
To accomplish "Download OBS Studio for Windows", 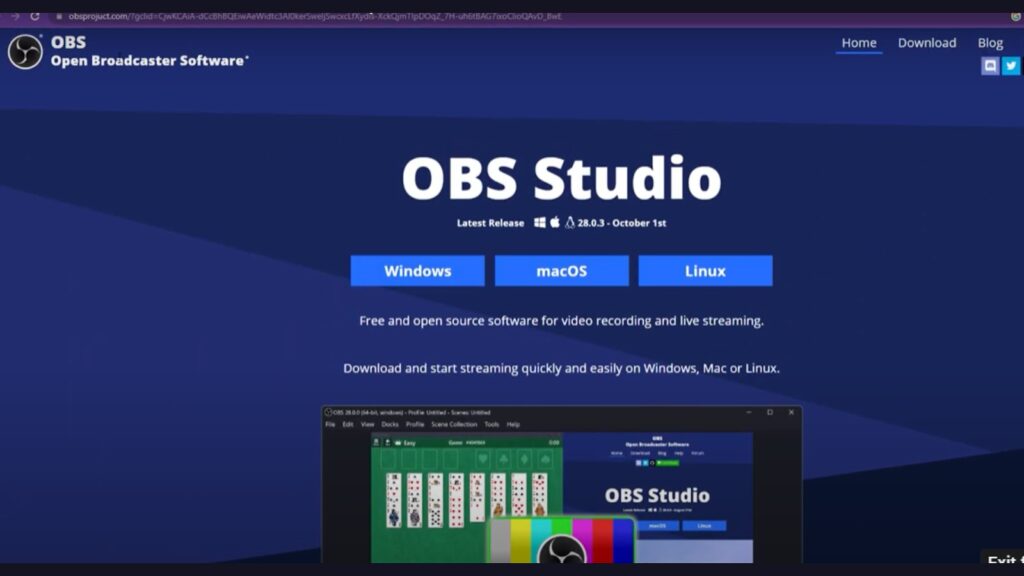I will pyautogui.click(x=417, y=271).
